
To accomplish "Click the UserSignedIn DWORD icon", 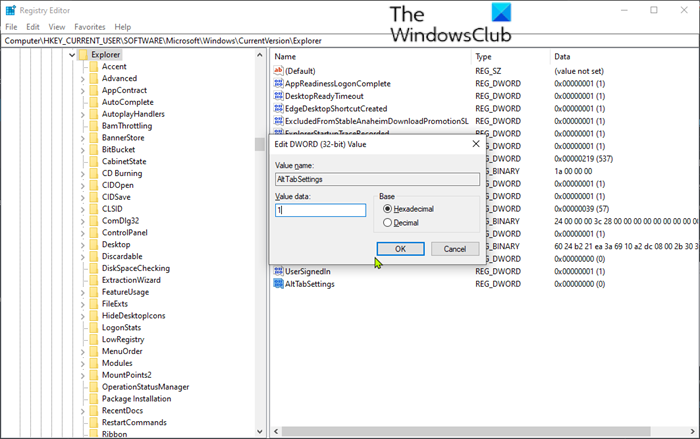I will (278, 271).
